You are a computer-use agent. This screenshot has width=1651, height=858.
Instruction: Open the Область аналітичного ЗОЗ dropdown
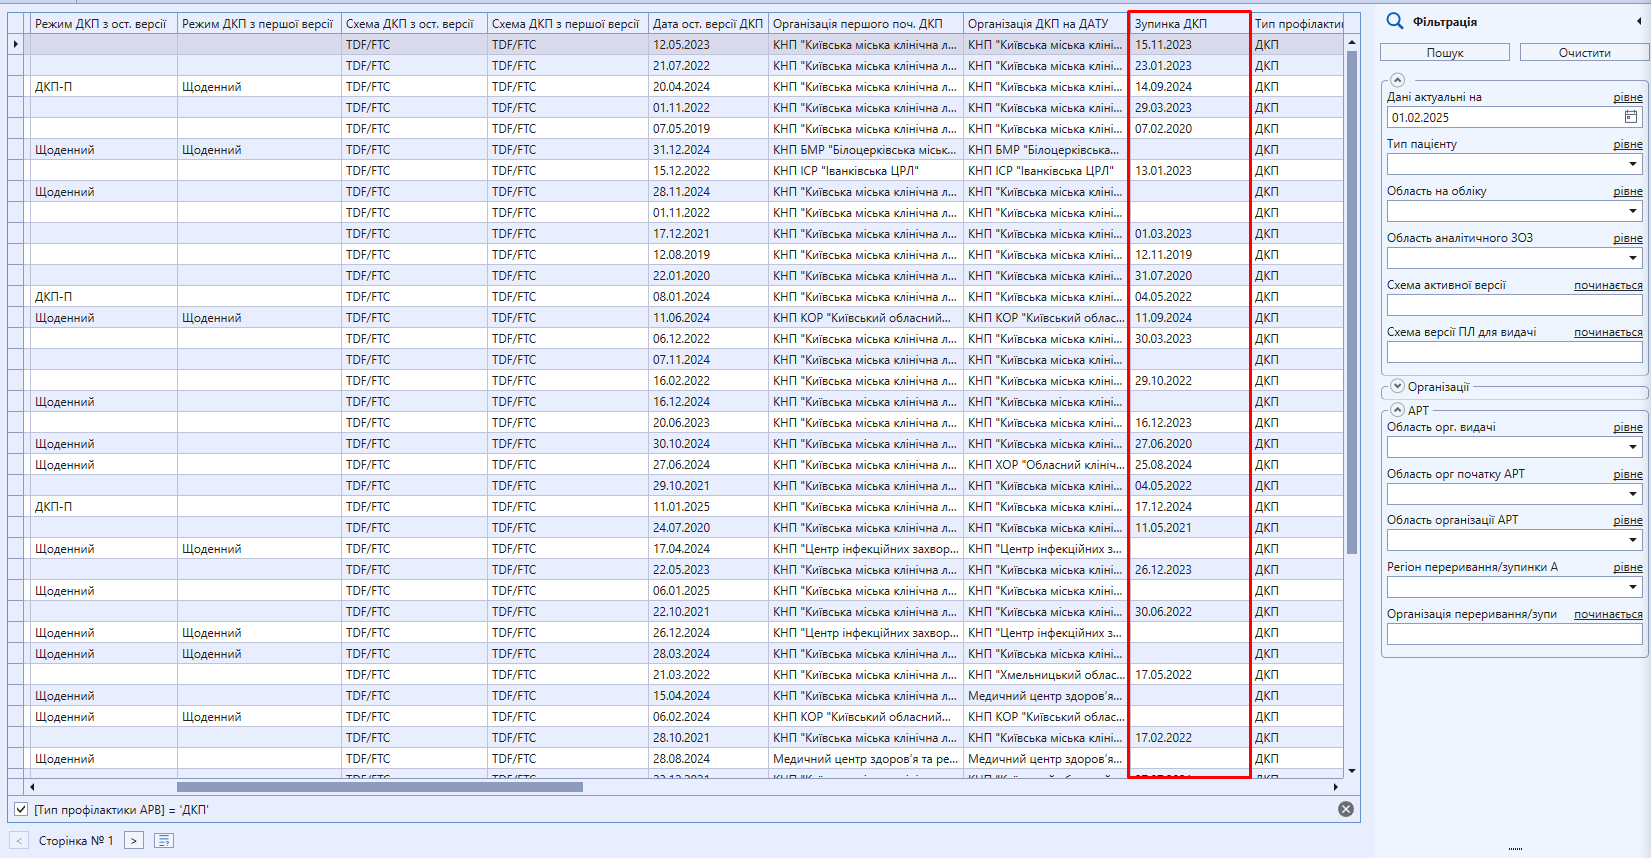(x=1633, y=258)
